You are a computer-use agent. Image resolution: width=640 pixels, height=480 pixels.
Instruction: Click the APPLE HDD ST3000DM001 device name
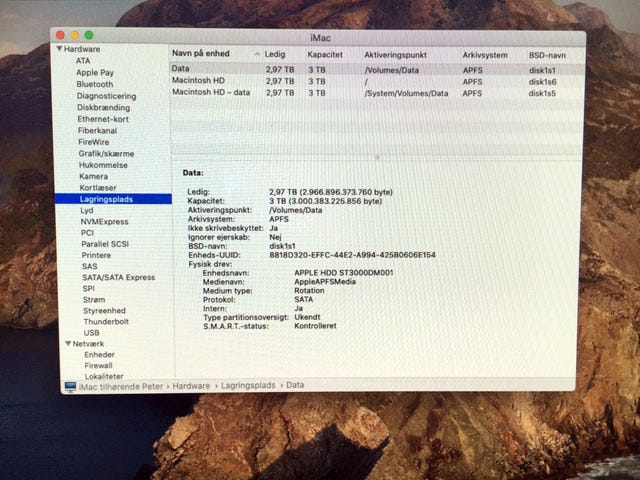coord(344,273)
